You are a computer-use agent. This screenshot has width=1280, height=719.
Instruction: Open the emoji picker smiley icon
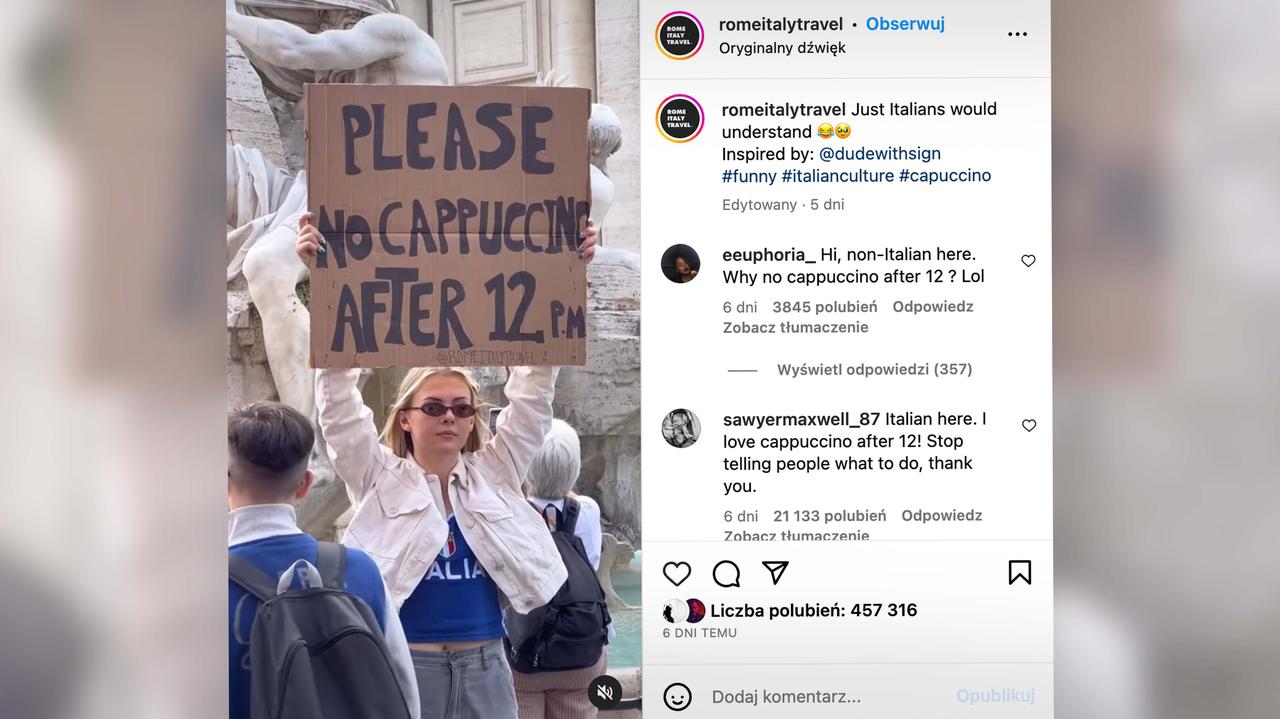pos(677,696)
